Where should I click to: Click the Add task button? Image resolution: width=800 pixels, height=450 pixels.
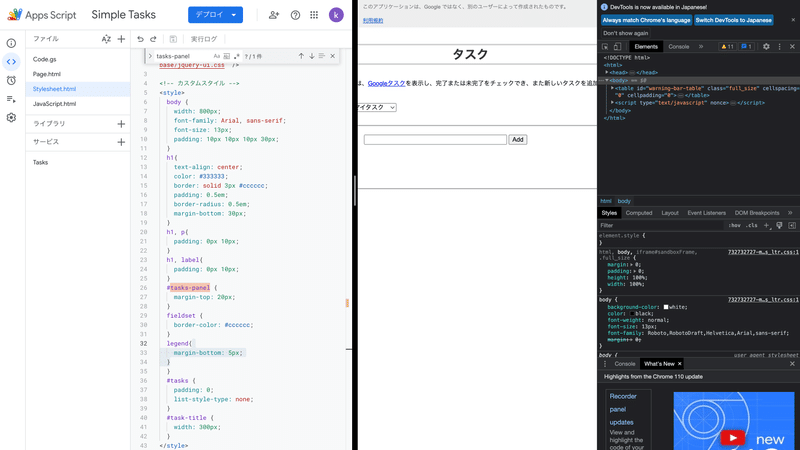coord(517,139)
